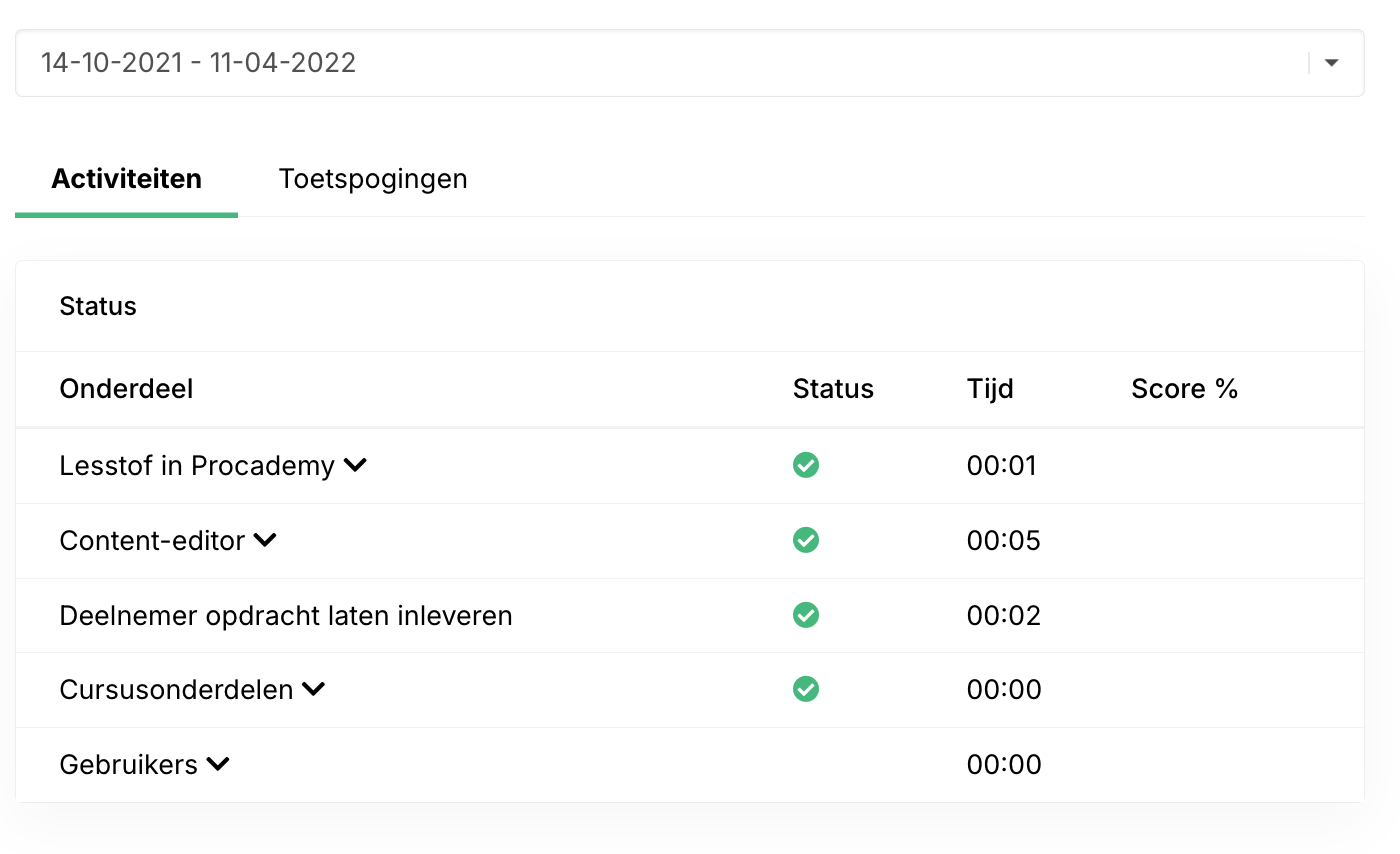Click the green check icon for Lesstof in Procademy
The image size is (1400, 854).
tap(806, 466)
